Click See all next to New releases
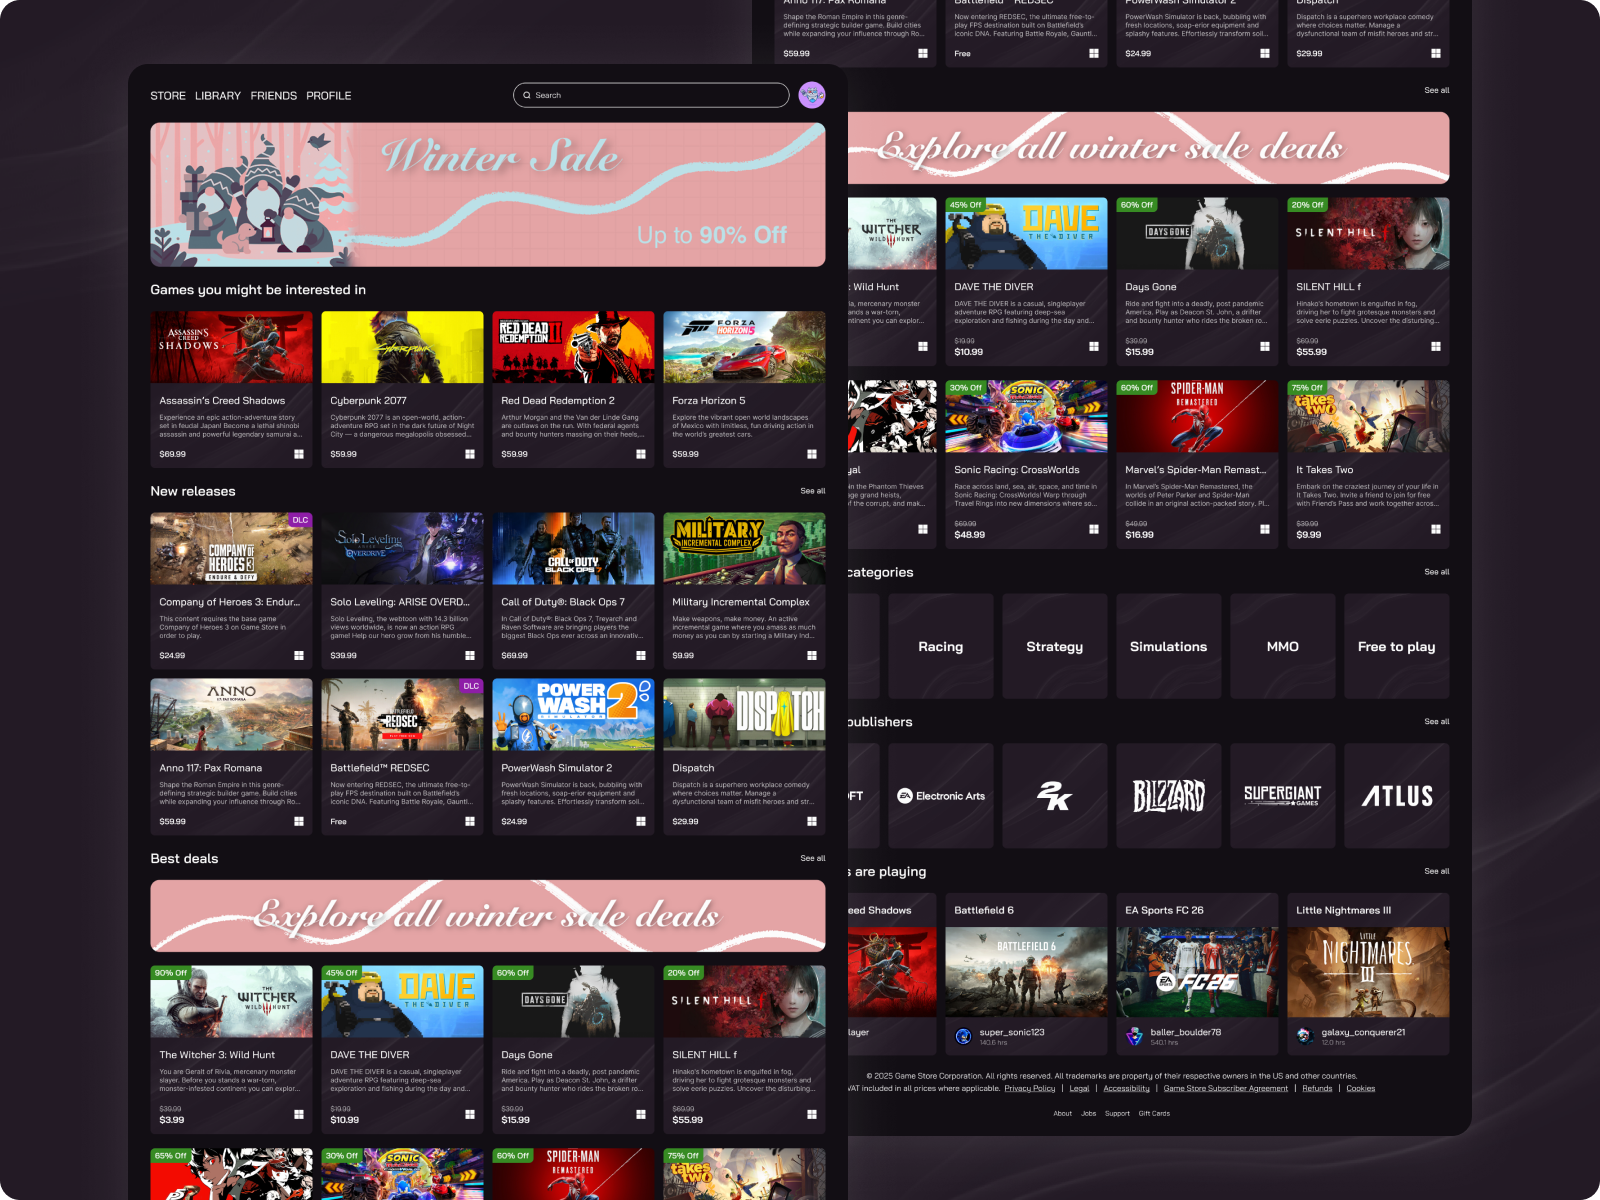Viewport: 1600px width, 1200px height. click(813, 491)
